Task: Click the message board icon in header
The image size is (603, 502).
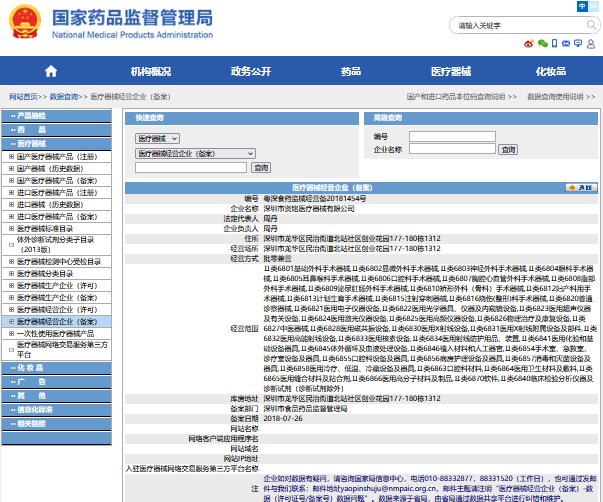Action: click(578, 43)
